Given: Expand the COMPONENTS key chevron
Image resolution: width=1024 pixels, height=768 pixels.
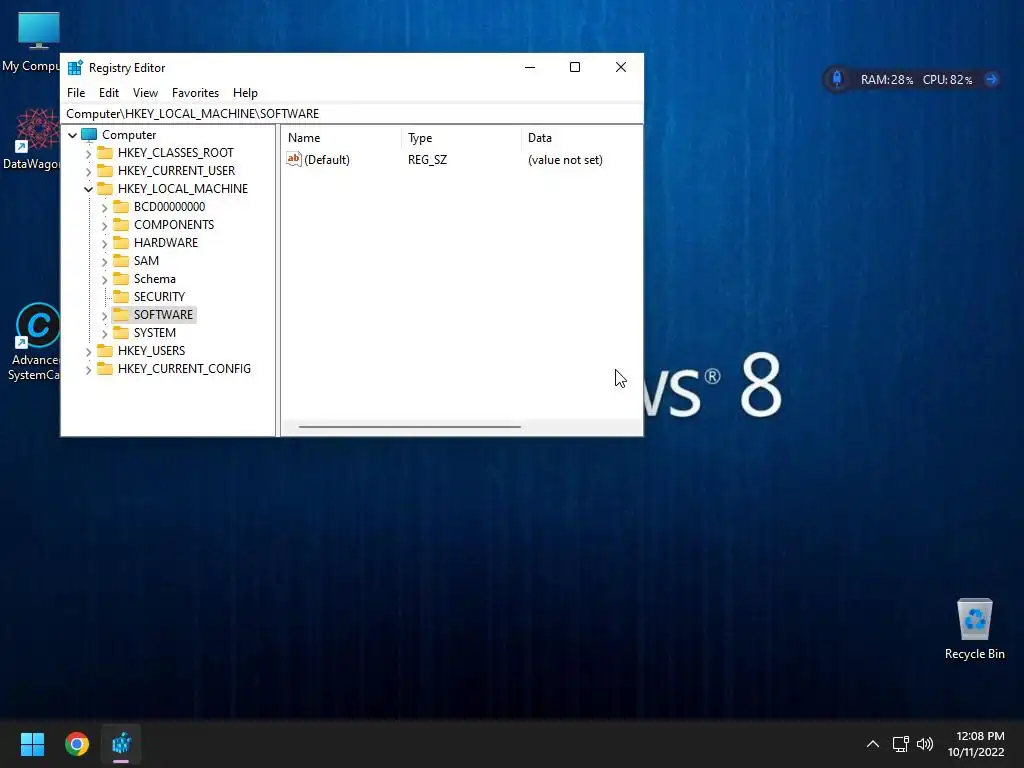Looking at the screenshot, I should (x=104, y=225).
